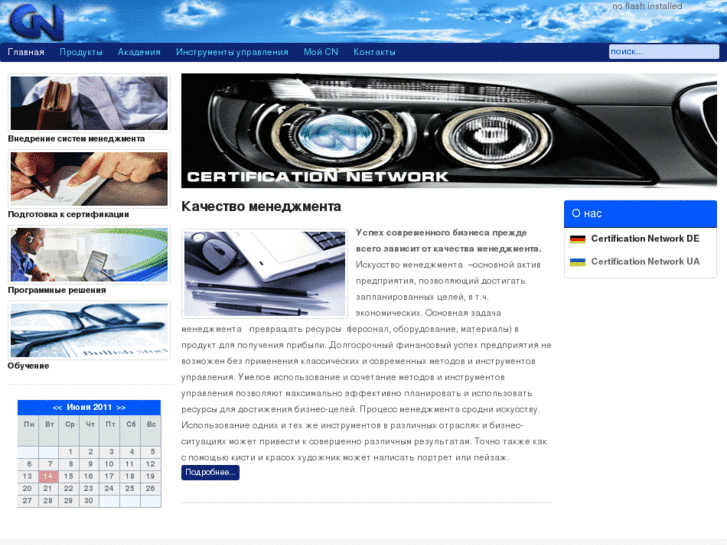Open the Академия menu item

tap(139, 52)
